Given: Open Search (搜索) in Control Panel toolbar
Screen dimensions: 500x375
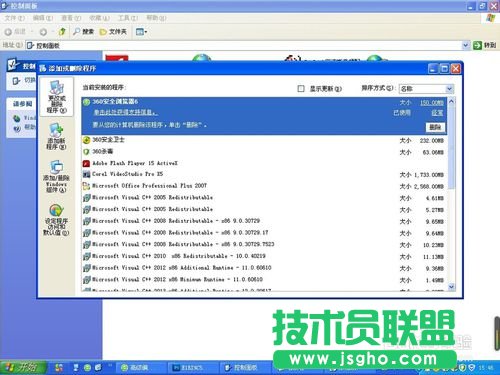Looking at the screenshot, I should 84,32.
